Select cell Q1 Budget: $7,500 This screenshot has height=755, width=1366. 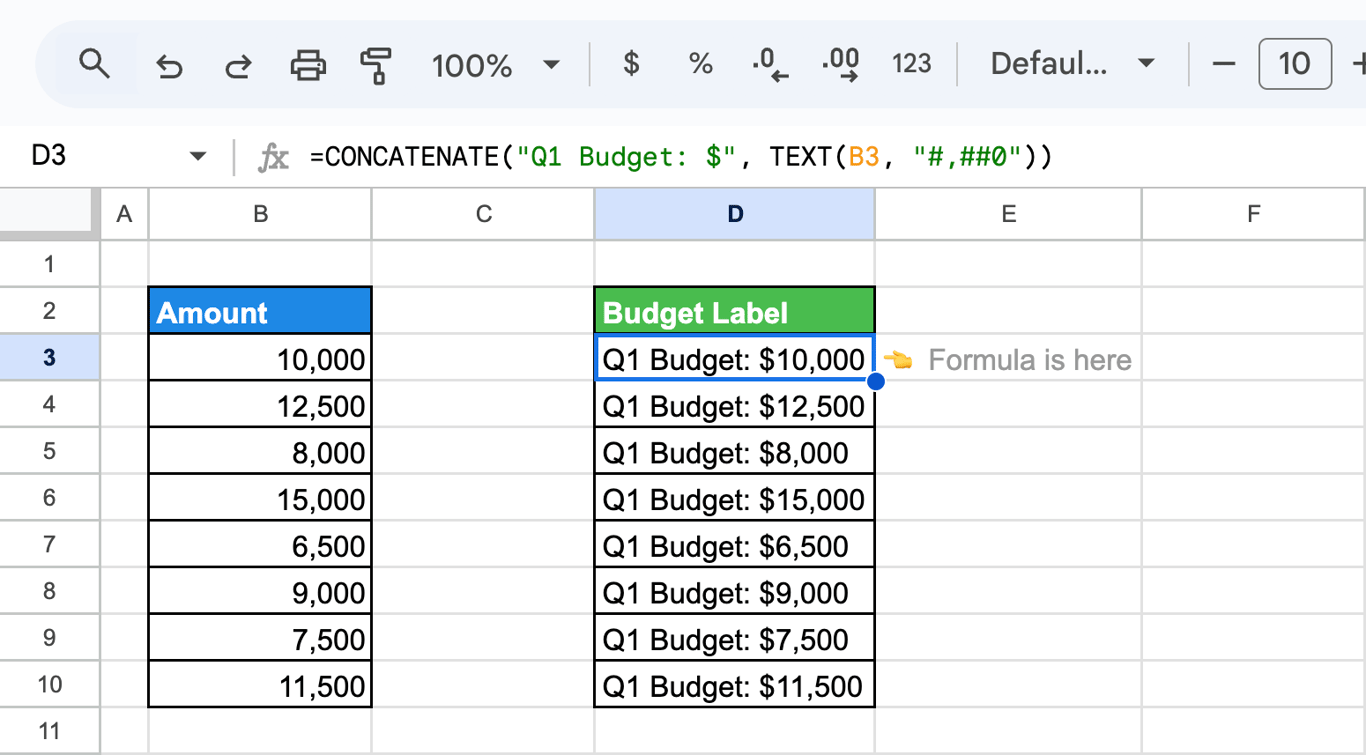[x=735, y=638]
